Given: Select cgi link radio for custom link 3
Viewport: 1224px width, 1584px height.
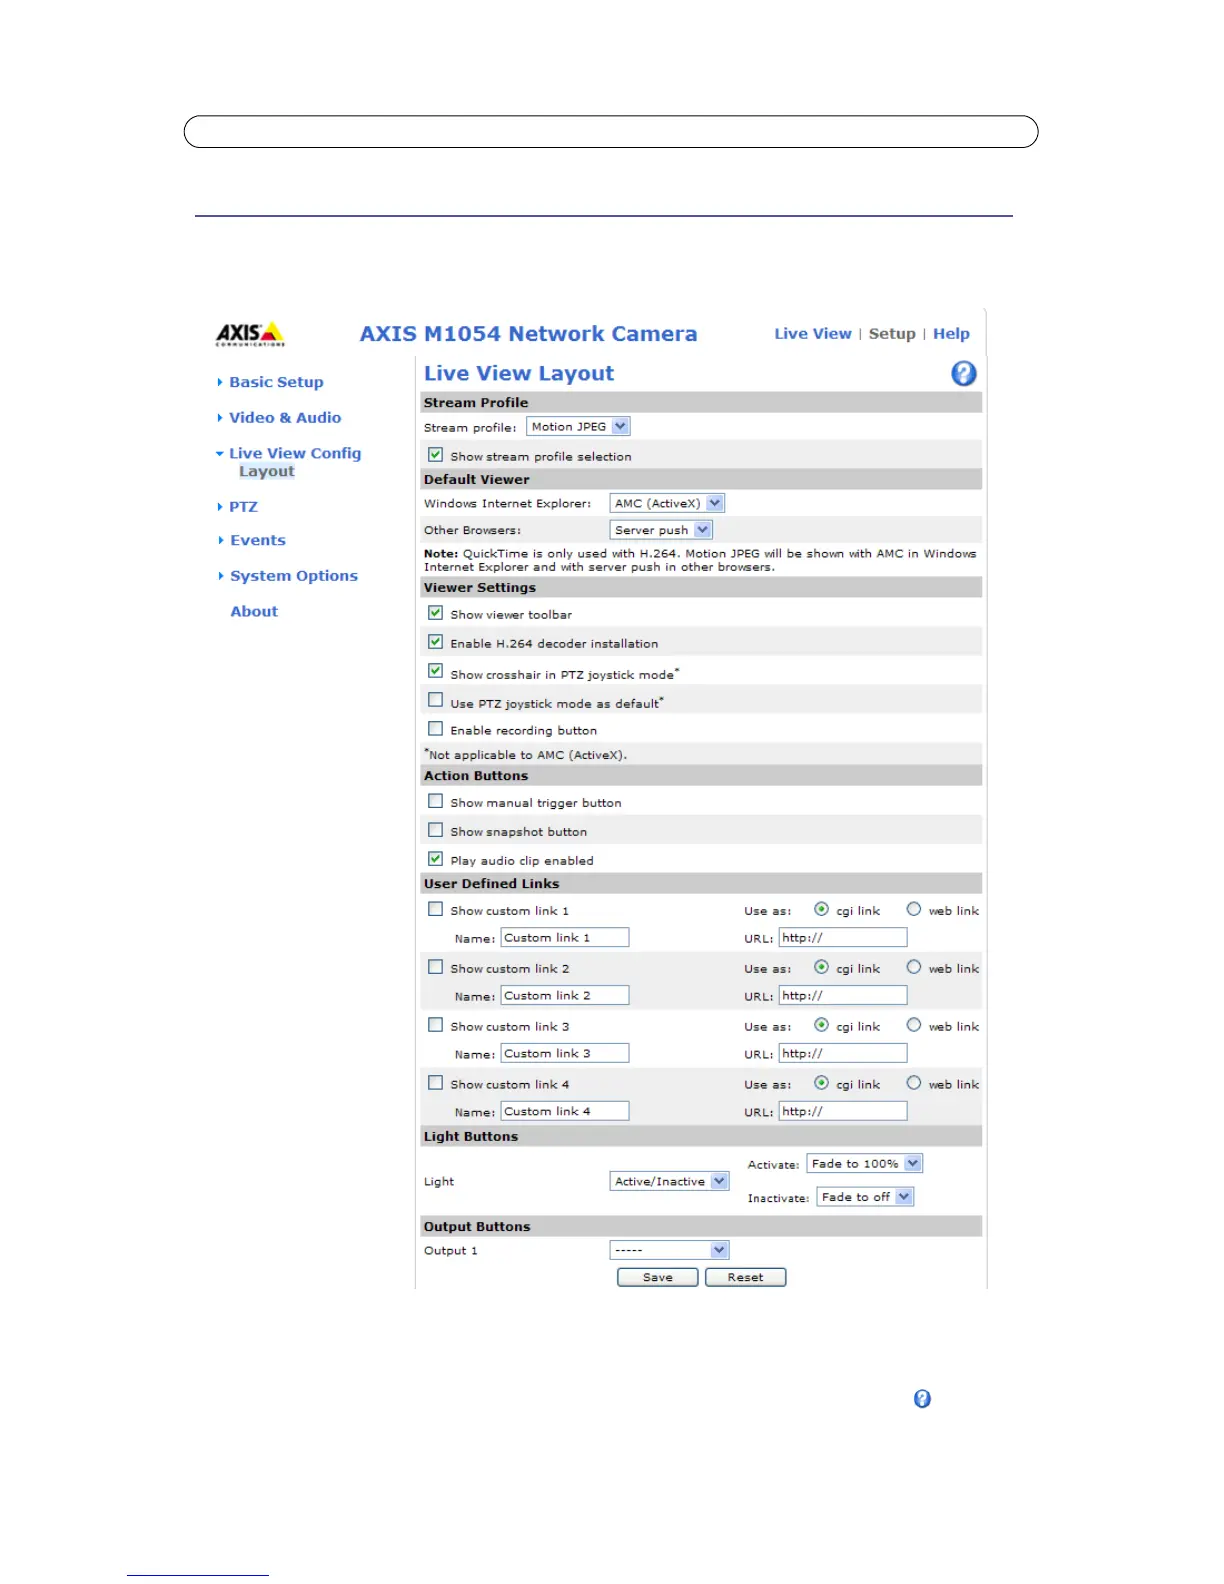Looking at the screenshot, I should [x=821, y=1025].
